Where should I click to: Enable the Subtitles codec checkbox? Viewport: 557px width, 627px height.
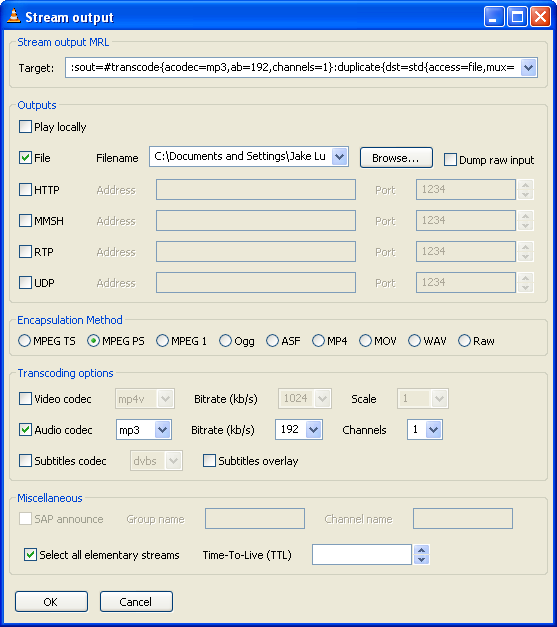click(25, 461)
